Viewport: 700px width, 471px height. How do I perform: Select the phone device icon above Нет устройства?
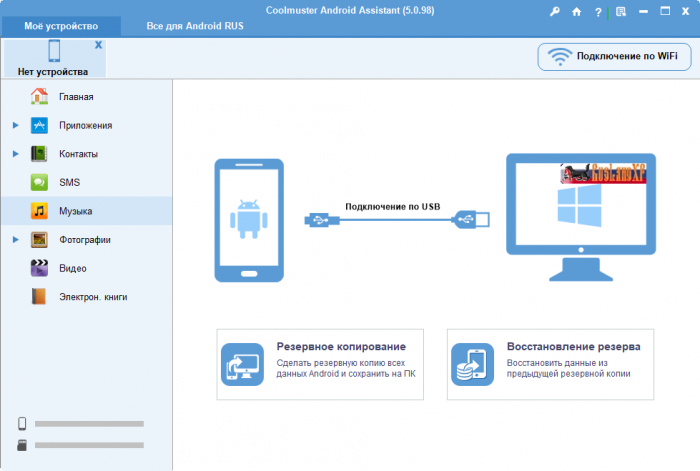pos(54,51)
